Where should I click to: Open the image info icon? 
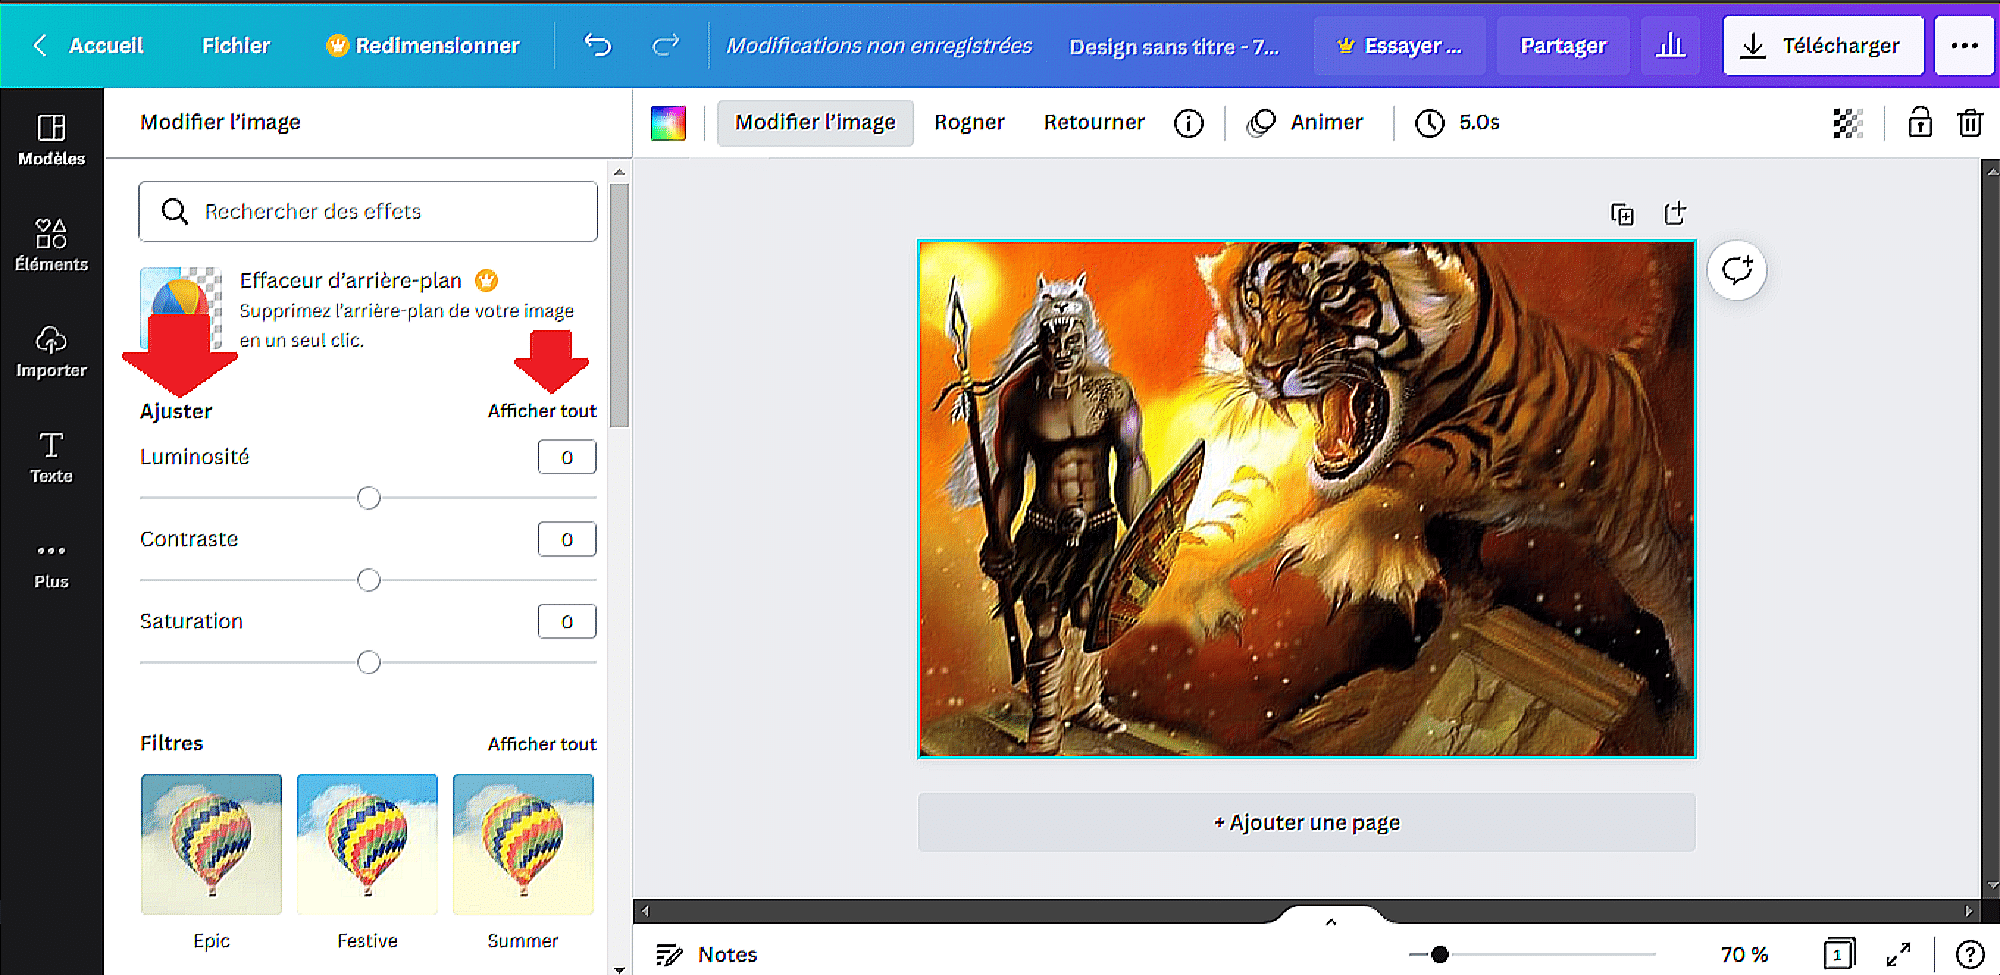[1188, 123]
